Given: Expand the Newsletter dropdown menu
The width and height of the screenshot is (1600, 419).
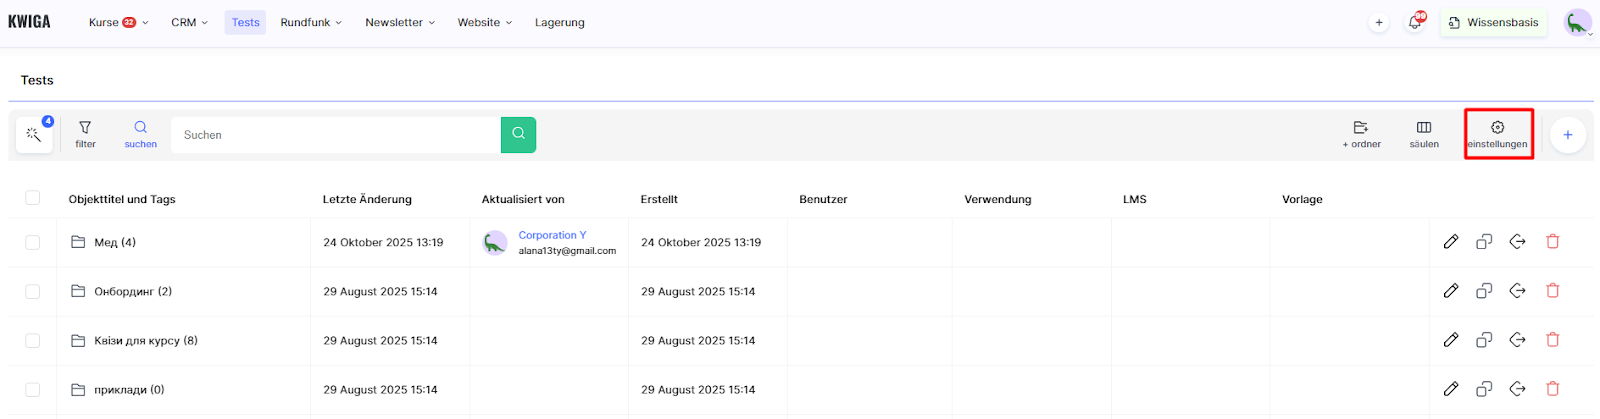Looking at the screenshot, I should [x=399, y=22].
